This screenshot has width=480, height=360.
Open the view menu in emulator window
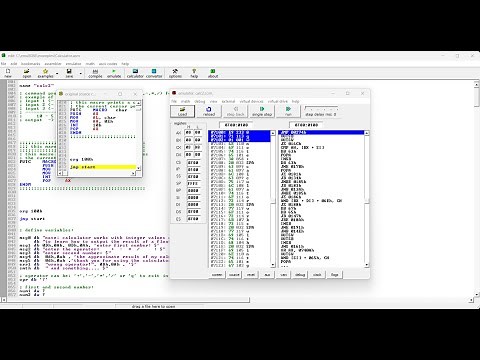[213, 101]
